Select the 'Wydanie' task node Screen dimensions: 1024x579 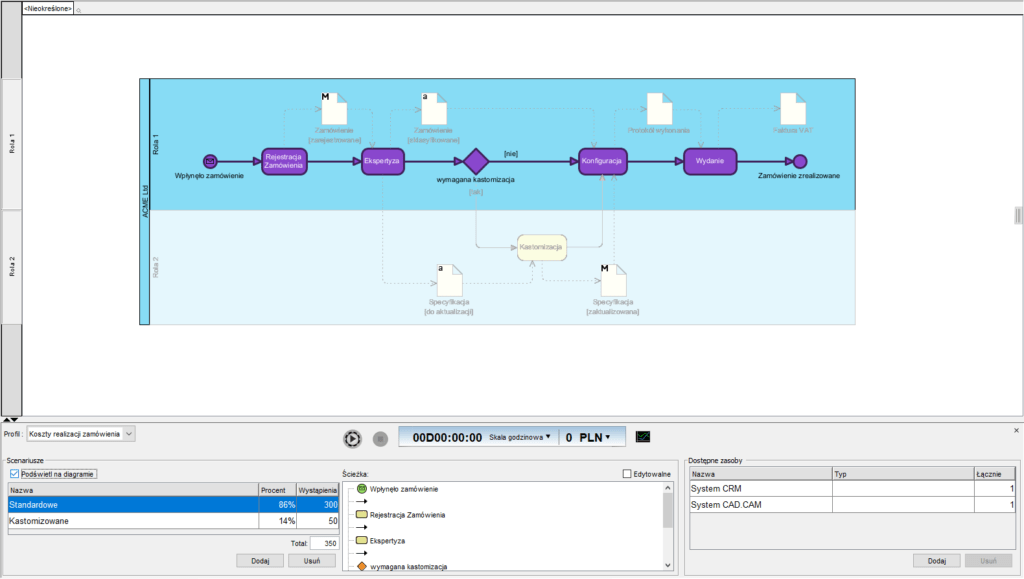click(710, 161)
